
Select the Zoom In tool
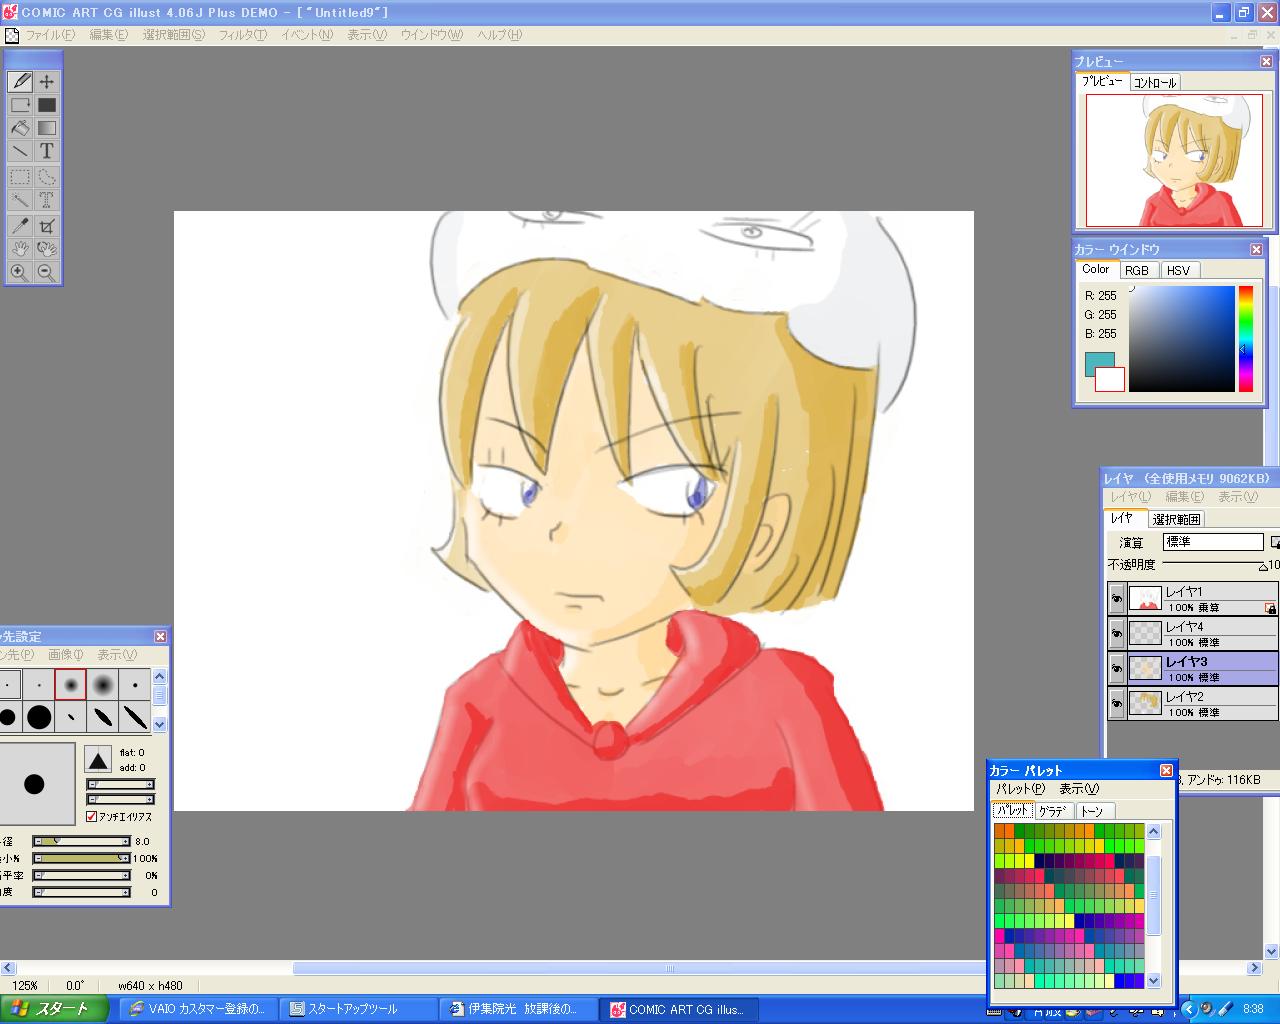(x=20, y=272)
